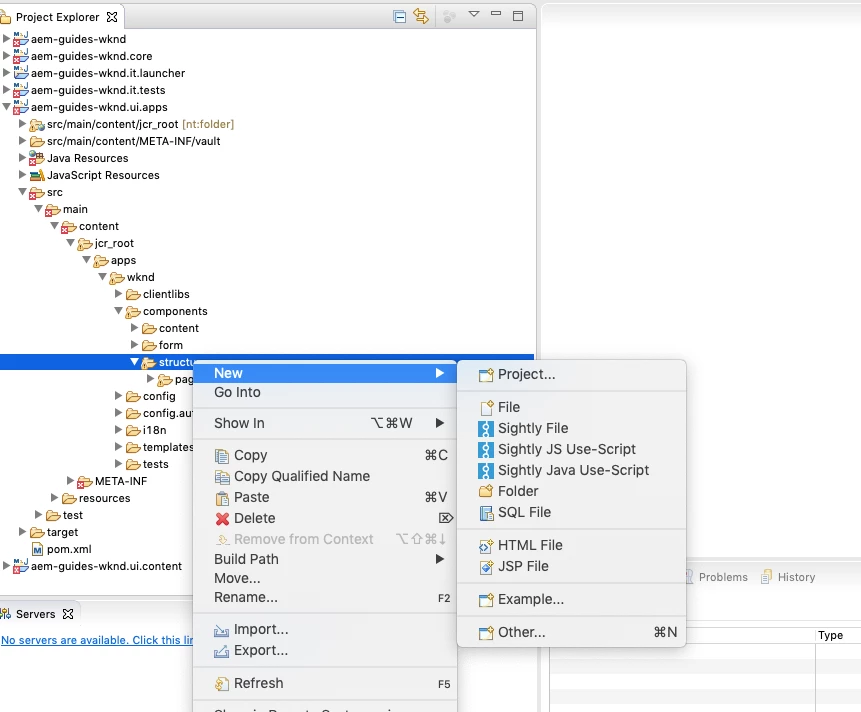The height and width of the screenshot is (712, 861).
Task: Choose Delete with red X icon
Action: click(325, 518)
